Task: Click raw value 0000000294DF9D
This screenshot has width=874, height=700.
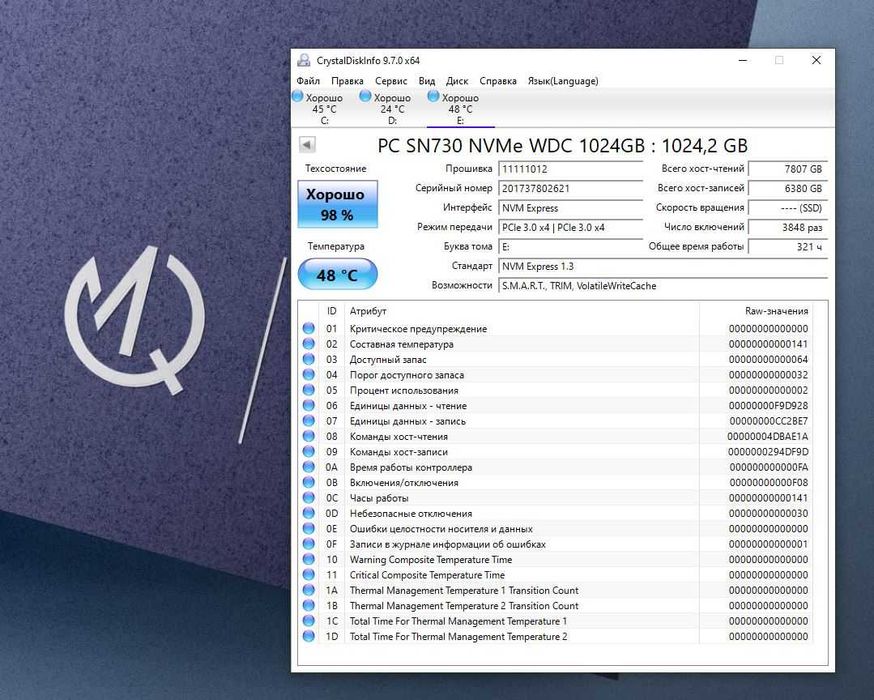Action: tap(768, 451)
